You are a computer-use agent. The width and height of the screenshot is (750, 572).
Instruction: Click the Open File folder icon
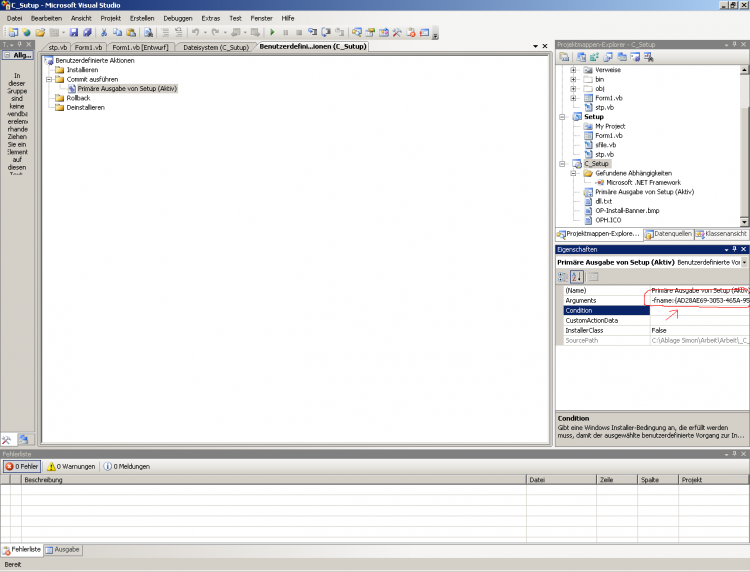click(x=40, y=33)
